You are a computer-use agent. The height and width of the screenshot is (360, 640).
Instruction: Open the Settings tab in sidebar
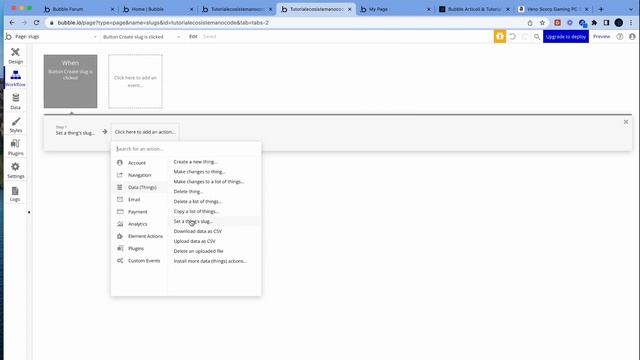(16, 170)
